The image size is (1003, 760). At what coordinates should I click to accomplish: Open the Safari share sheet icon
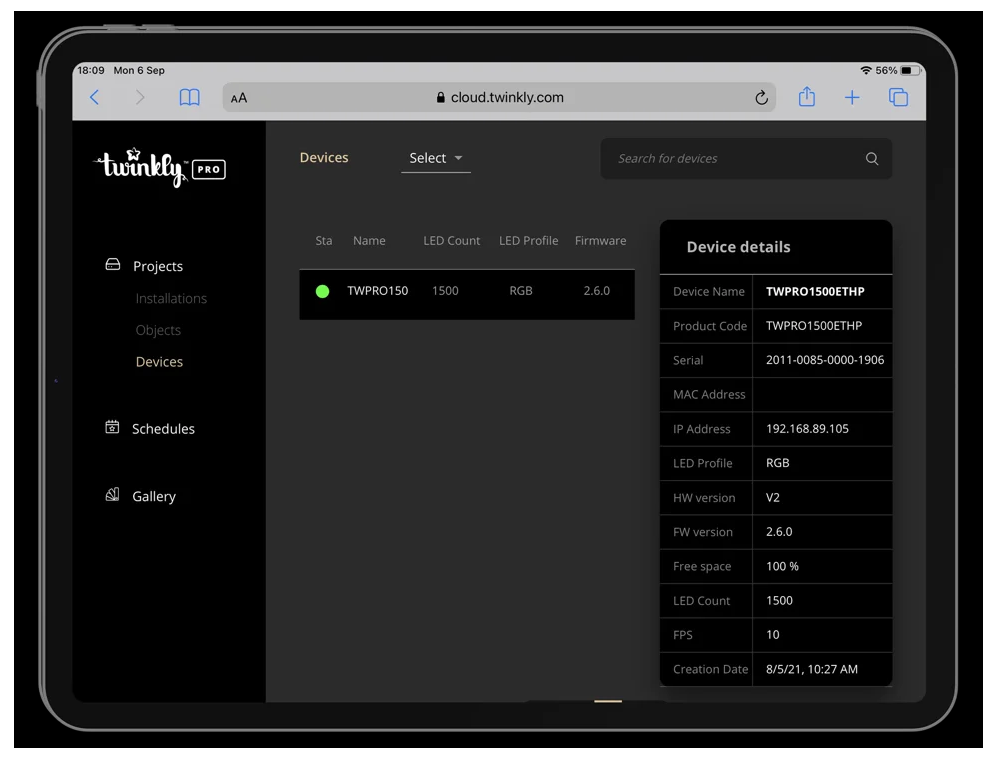tap(807, 97)
